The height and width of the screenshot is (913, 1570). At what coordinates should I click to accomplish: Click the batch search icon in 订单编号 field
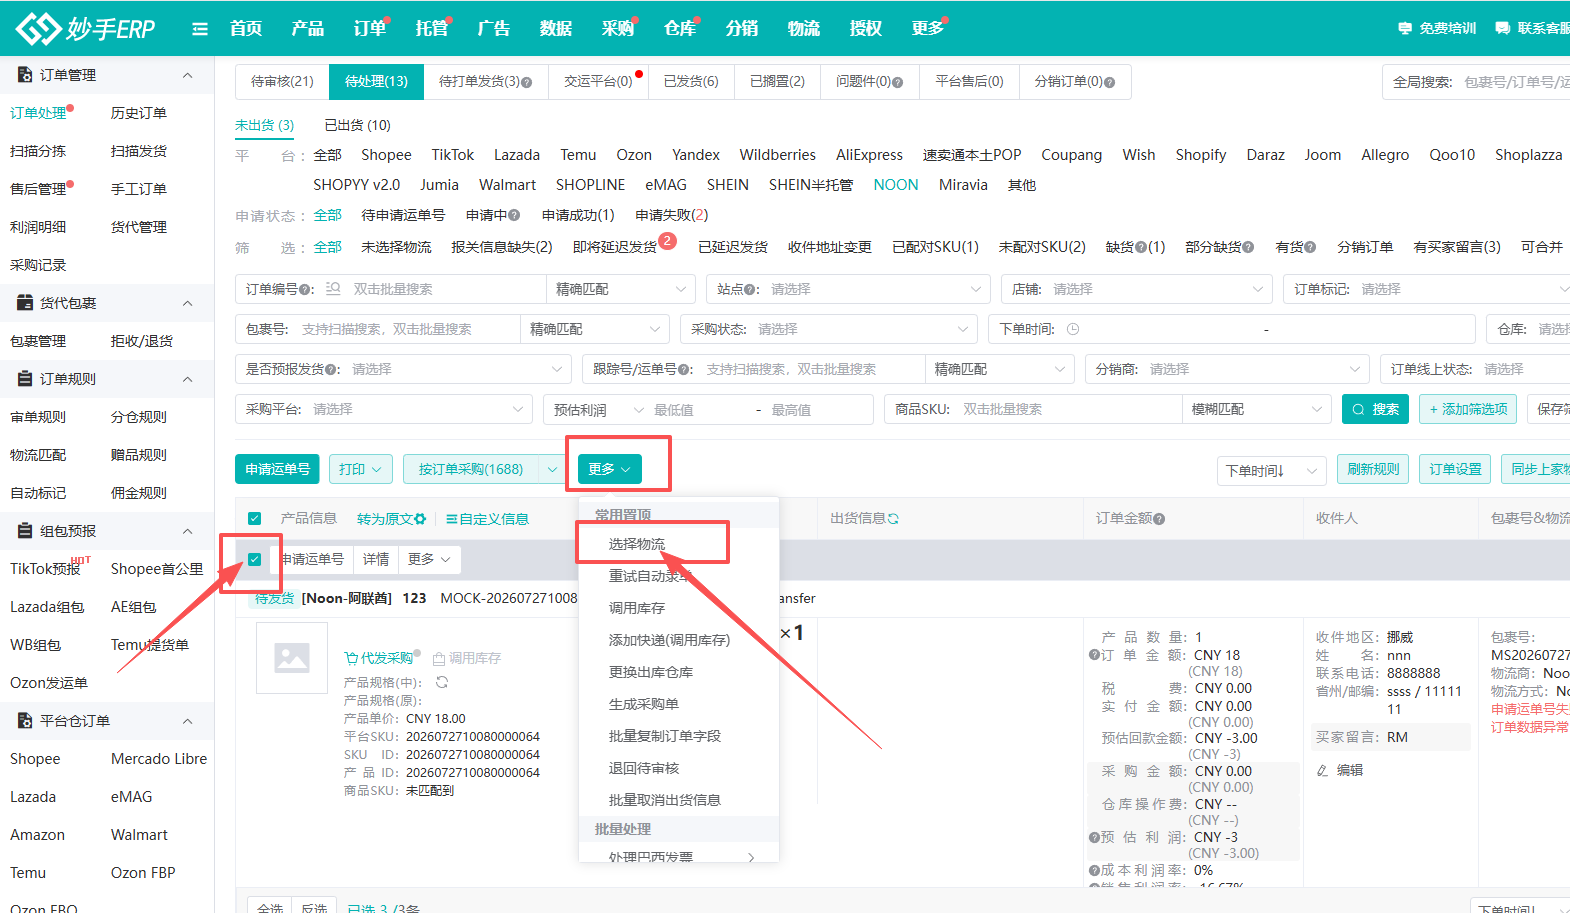click(x=334, y=289)
